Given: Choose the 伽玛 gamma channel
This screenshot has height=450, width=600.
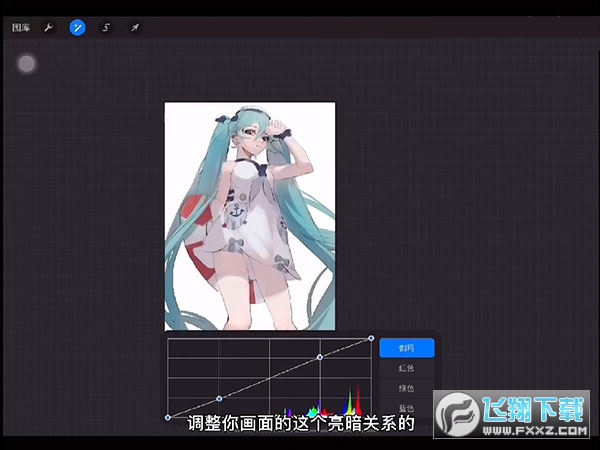Looking at the screenshot, I should pyautogui.click(x=407, y=348).
